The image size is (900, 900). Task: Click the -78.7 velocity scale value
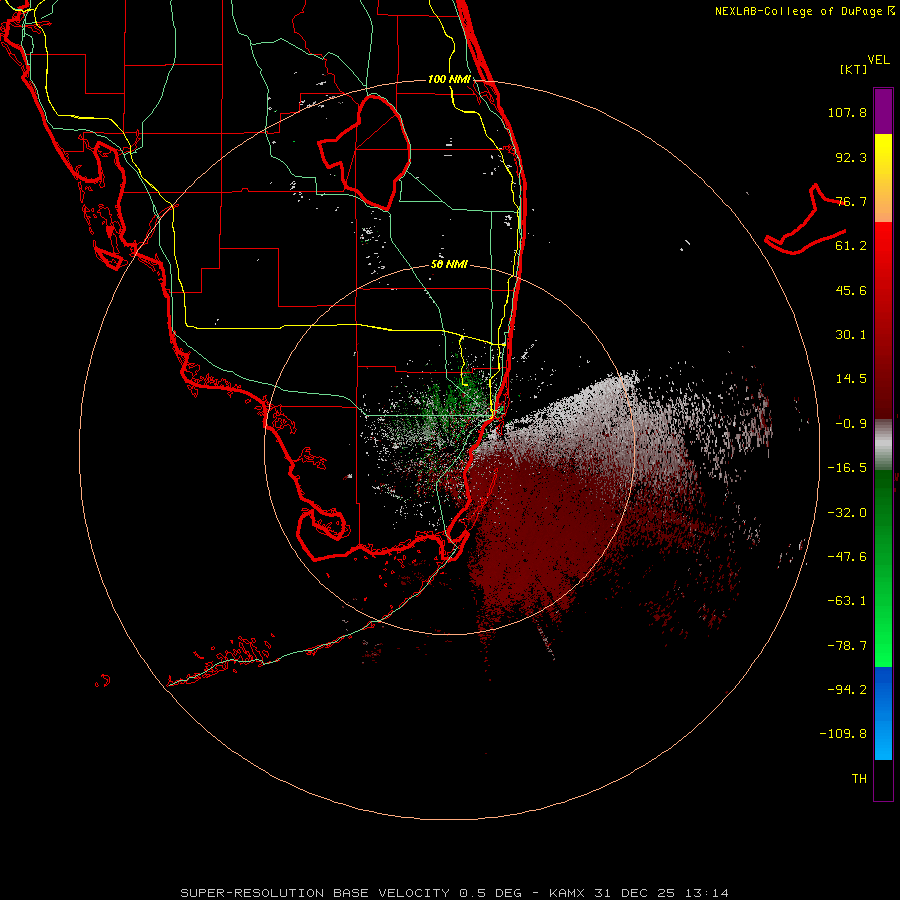847,646
